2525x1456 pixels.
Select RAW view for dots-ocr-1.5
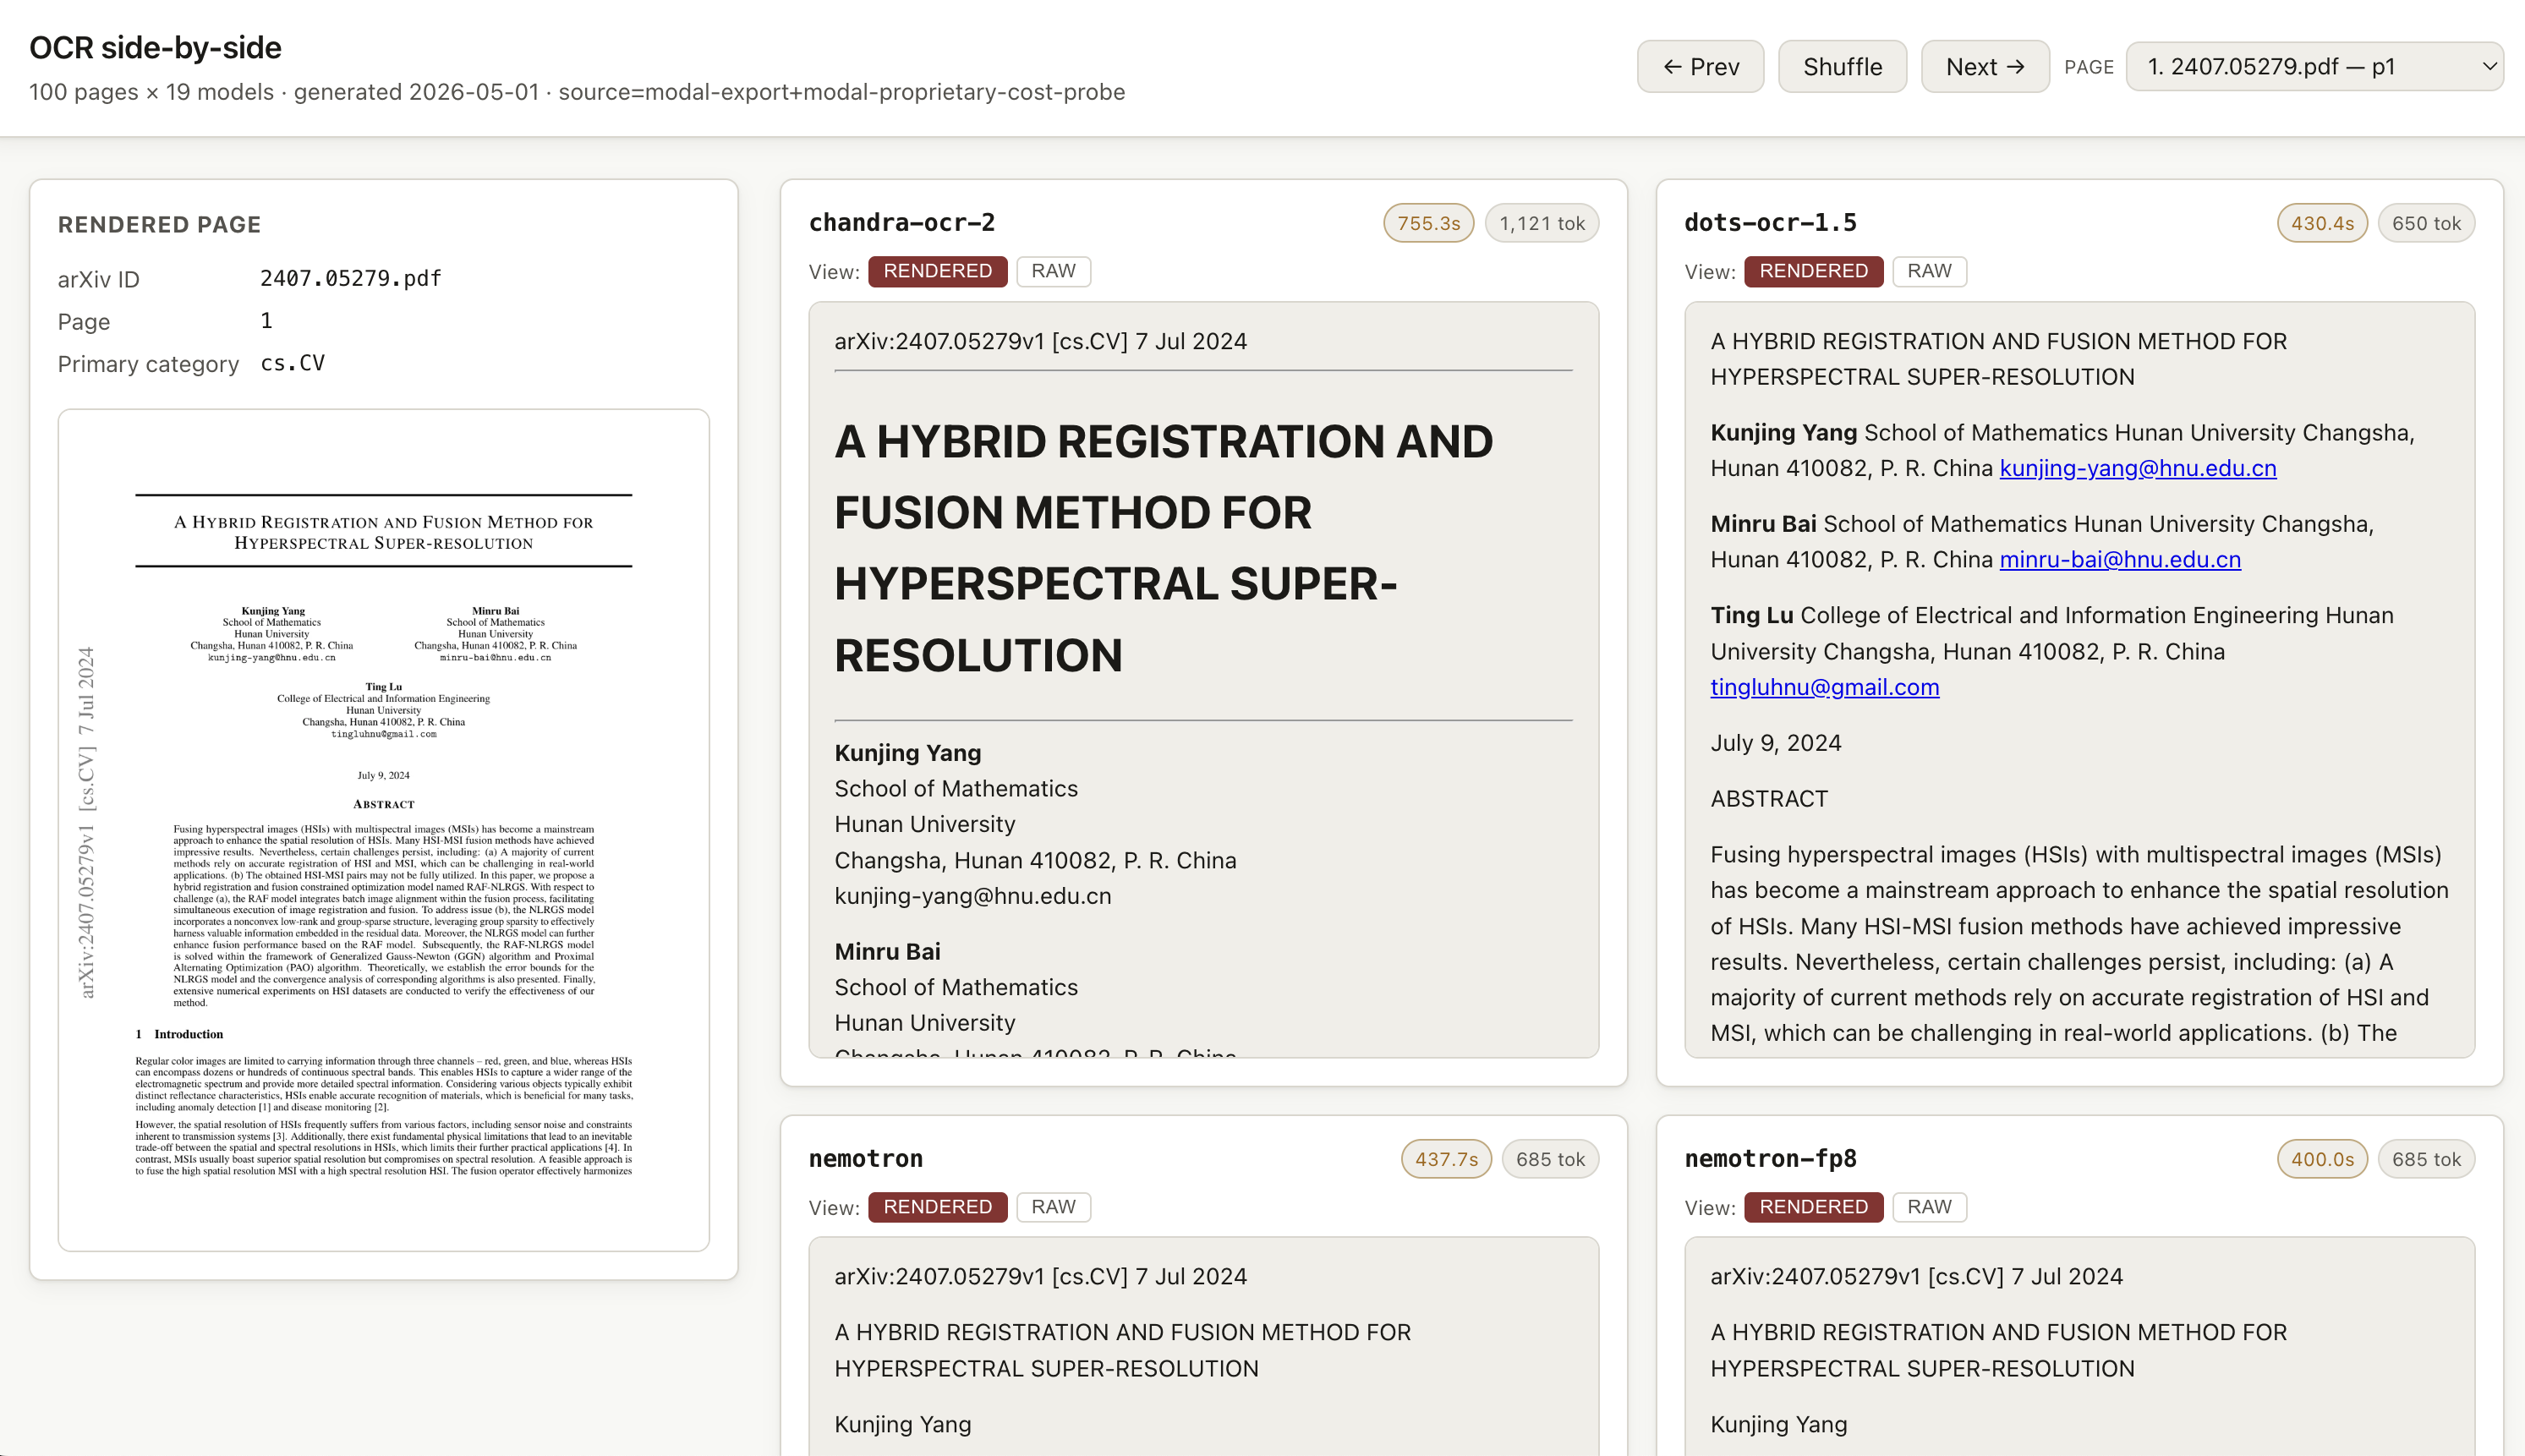[x=1929, y=271]
